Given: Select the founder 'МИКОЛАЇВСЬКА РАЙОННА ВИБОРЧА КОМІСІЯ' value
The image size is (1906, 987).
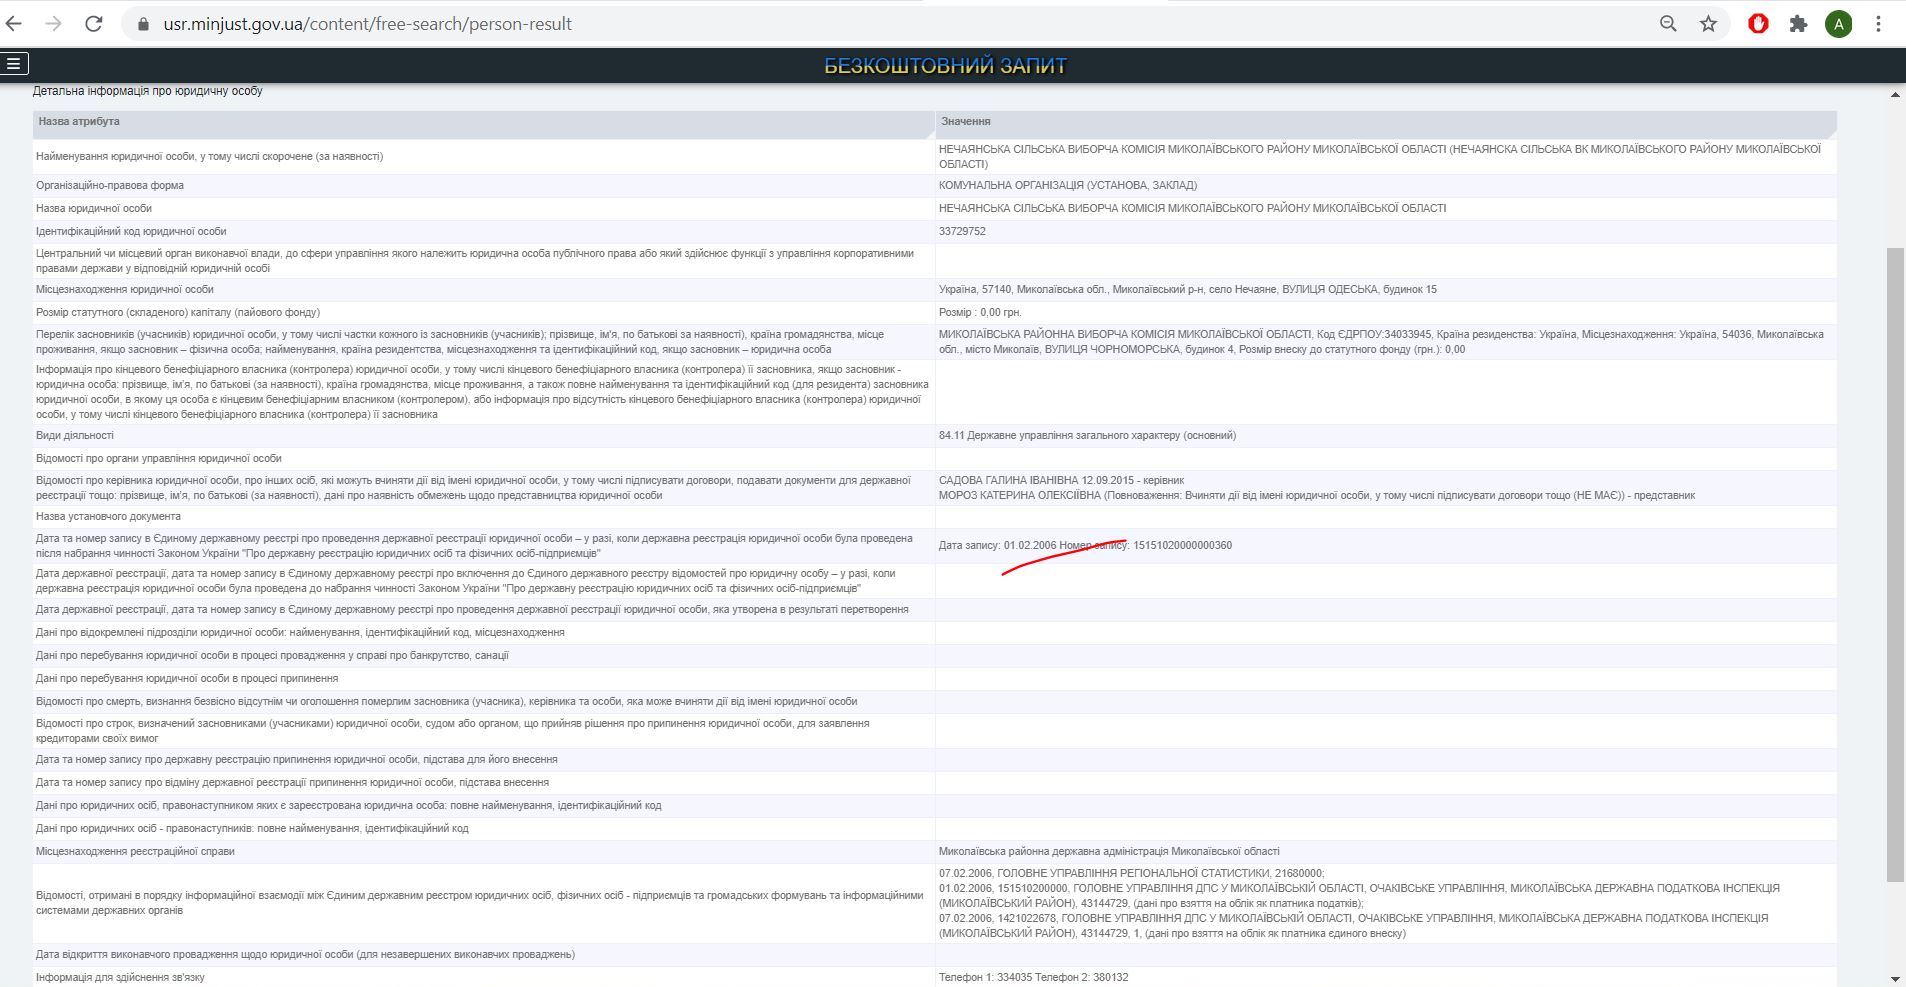Looking at the screenshot, I should (1381, 341).
